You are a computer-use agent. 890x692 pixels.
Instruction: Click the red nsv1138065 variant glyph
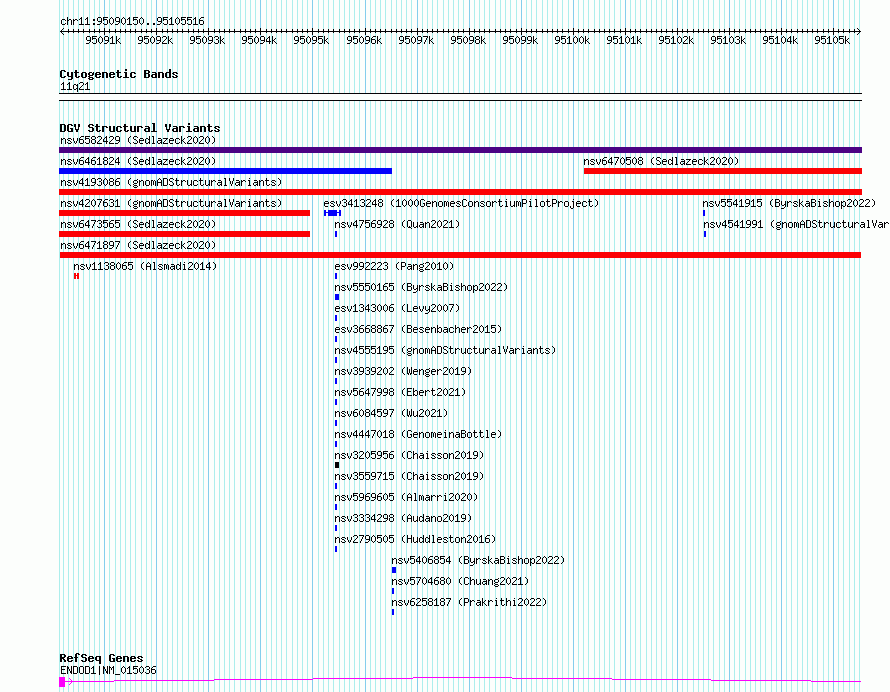(76, 276)
